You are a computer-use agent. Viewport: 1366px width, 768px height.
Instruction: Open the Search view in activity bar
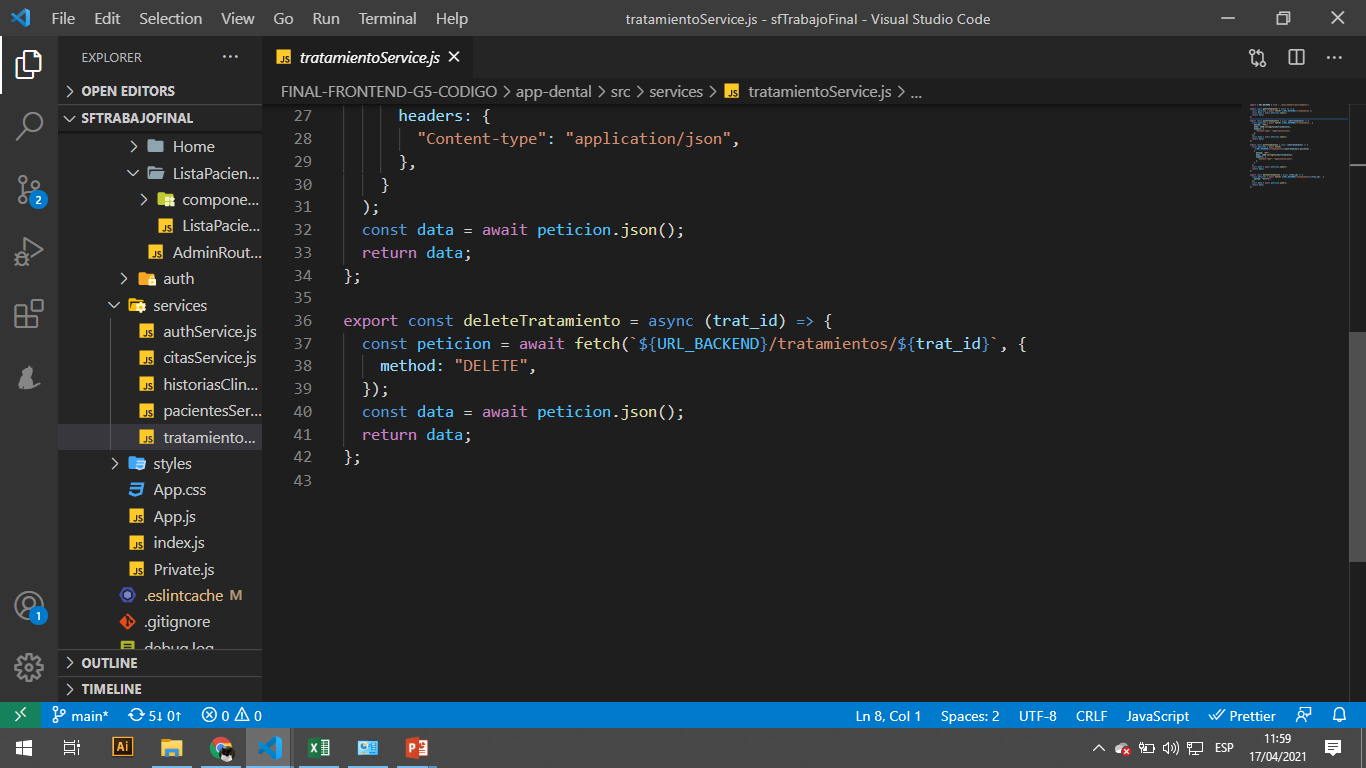pyautogui.click(x=29, y=127)
